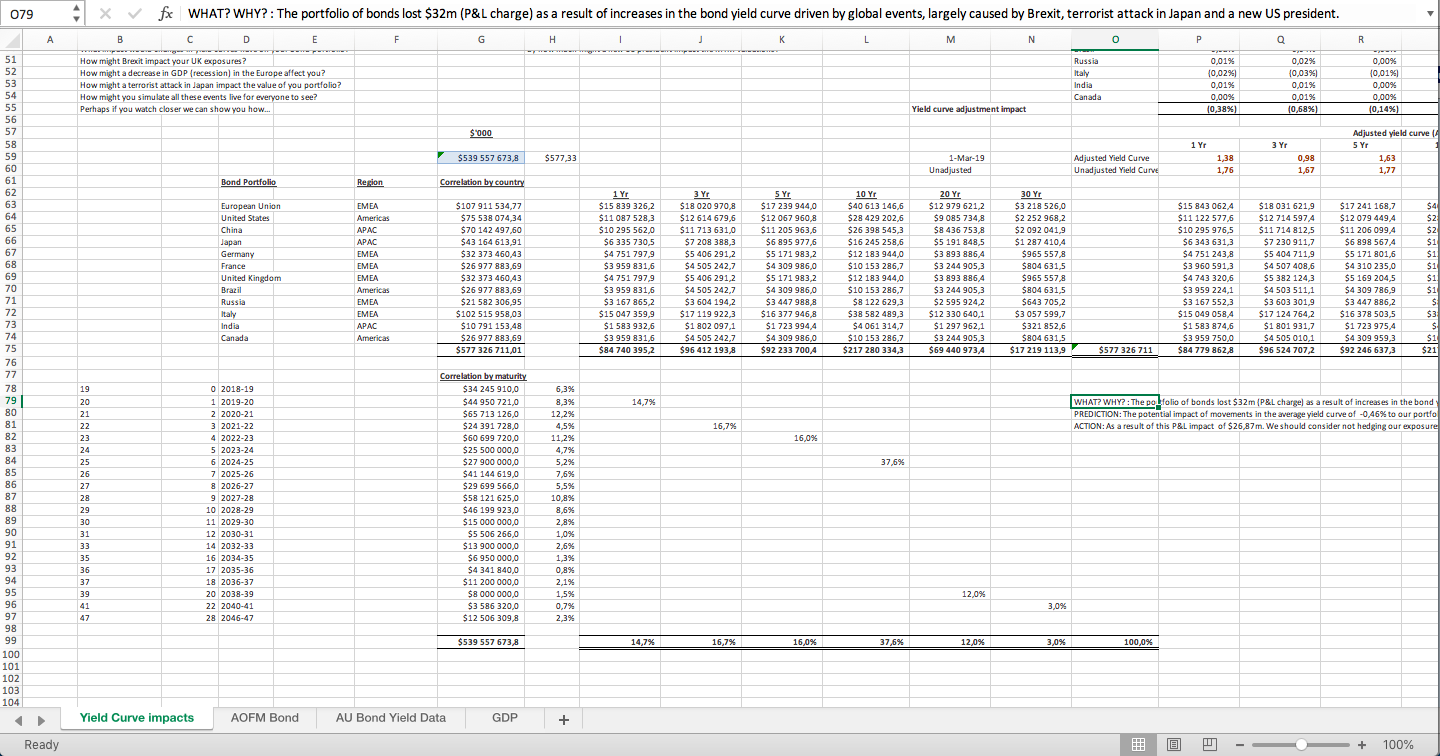Click the Brexit UK exposures question text
1440x756 pixels.
162,60
